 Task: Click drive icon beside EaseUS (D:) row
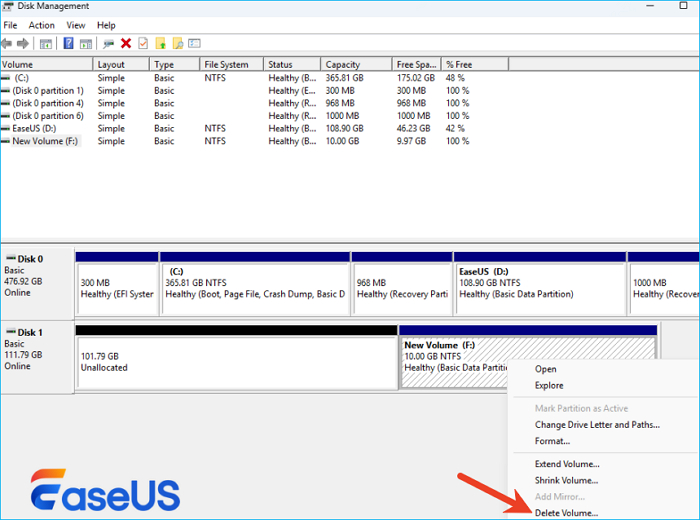(5, 129)
